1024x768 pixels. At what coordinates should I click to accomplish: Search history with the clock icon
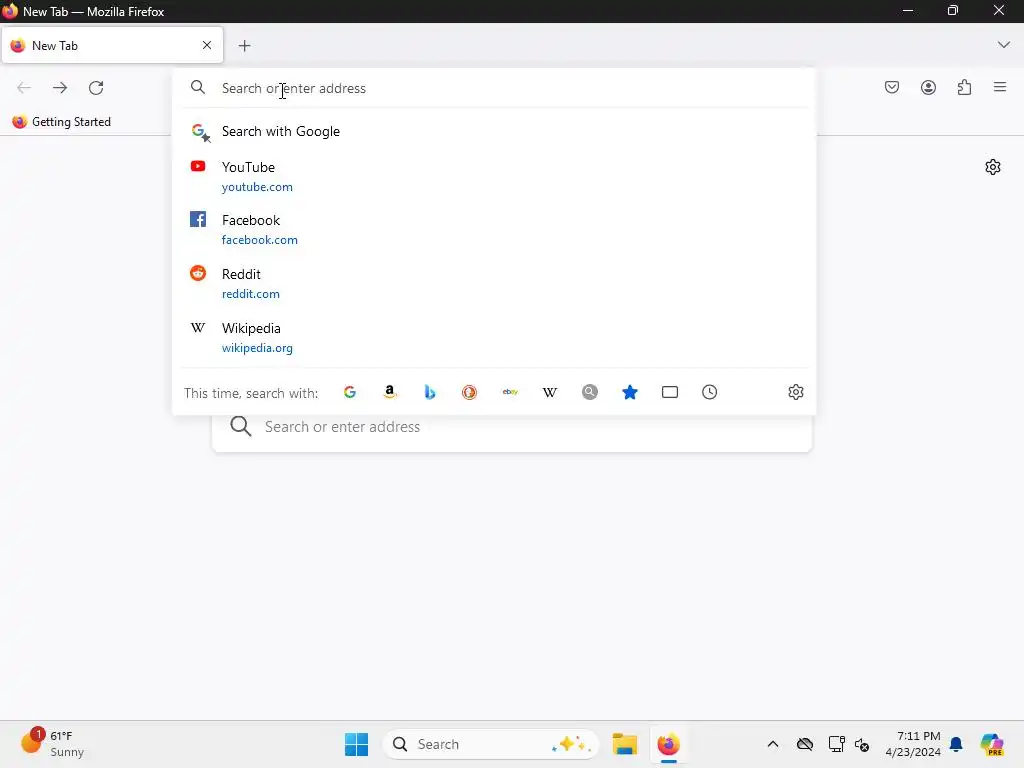[709, 392]
